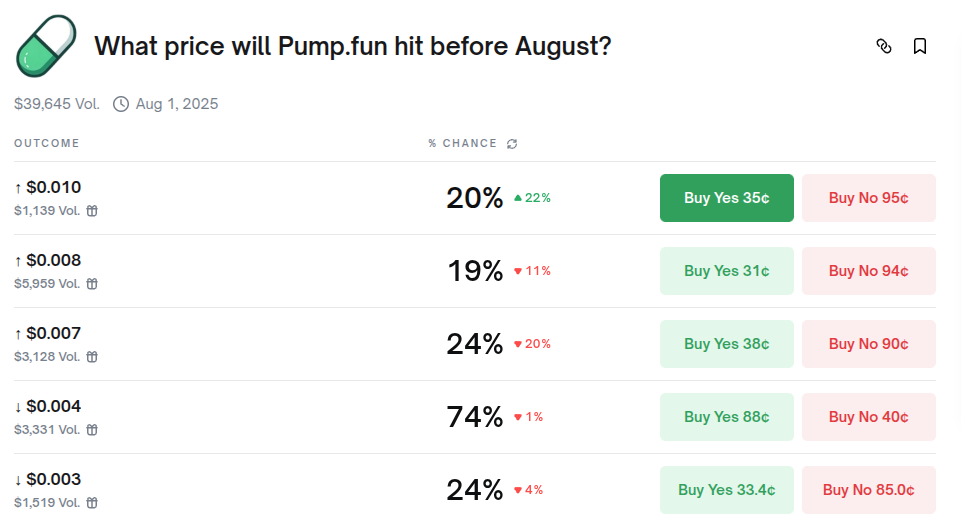Click the gift icon under ↓ $0.003
Screen dimensions: 961x528
pos(92,503)
